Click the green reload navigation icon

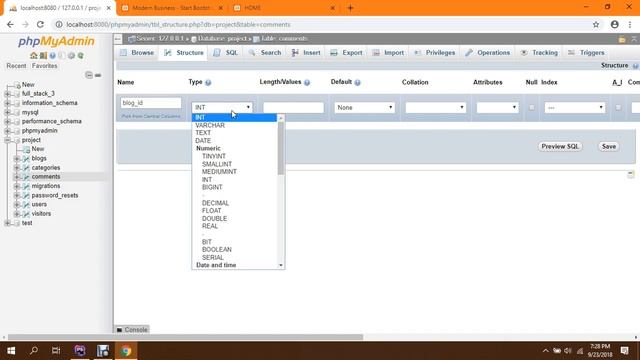(81, 56)
